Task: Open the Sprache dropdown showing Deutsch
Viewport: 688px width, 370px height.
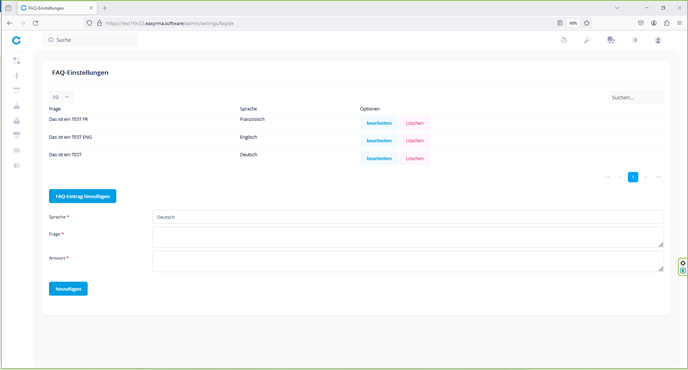Action: 408,217
